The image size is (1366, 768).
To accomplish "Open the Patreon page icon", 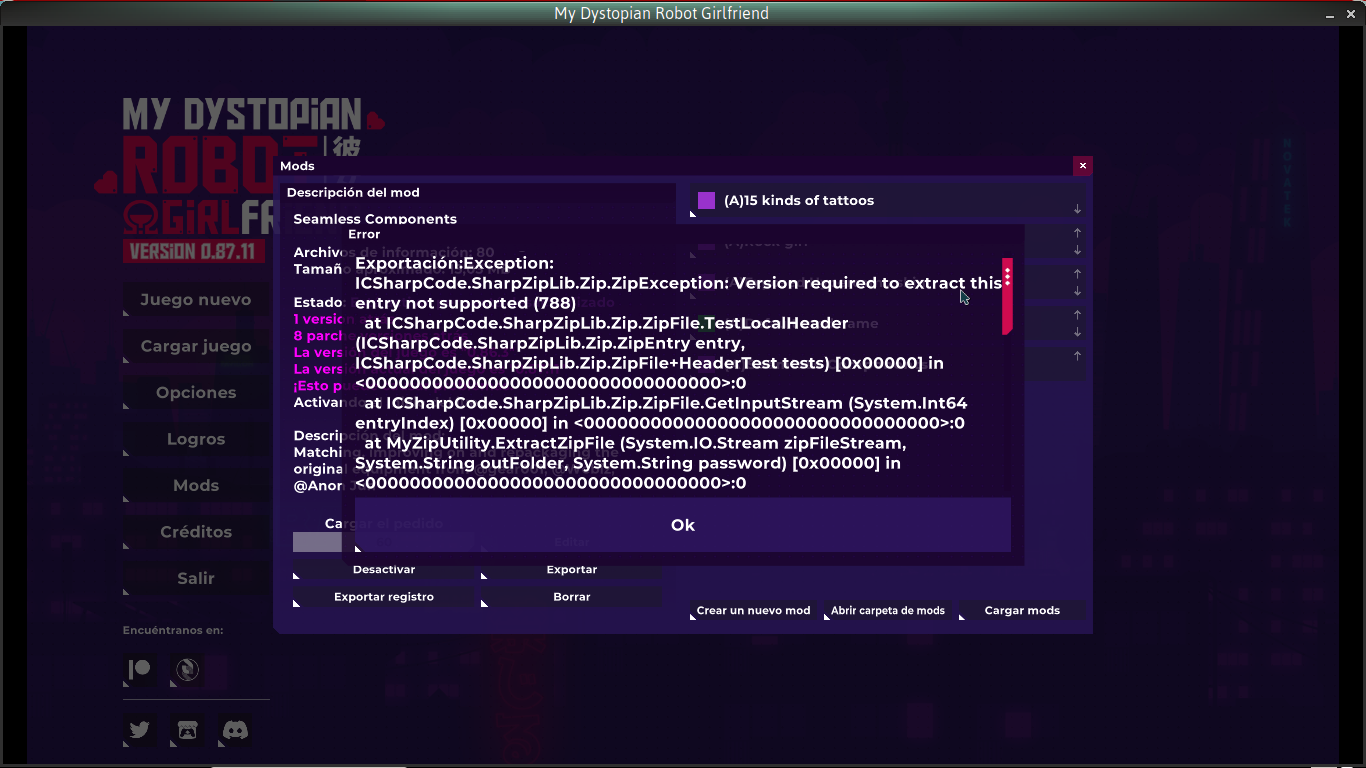I will point(140,670).
